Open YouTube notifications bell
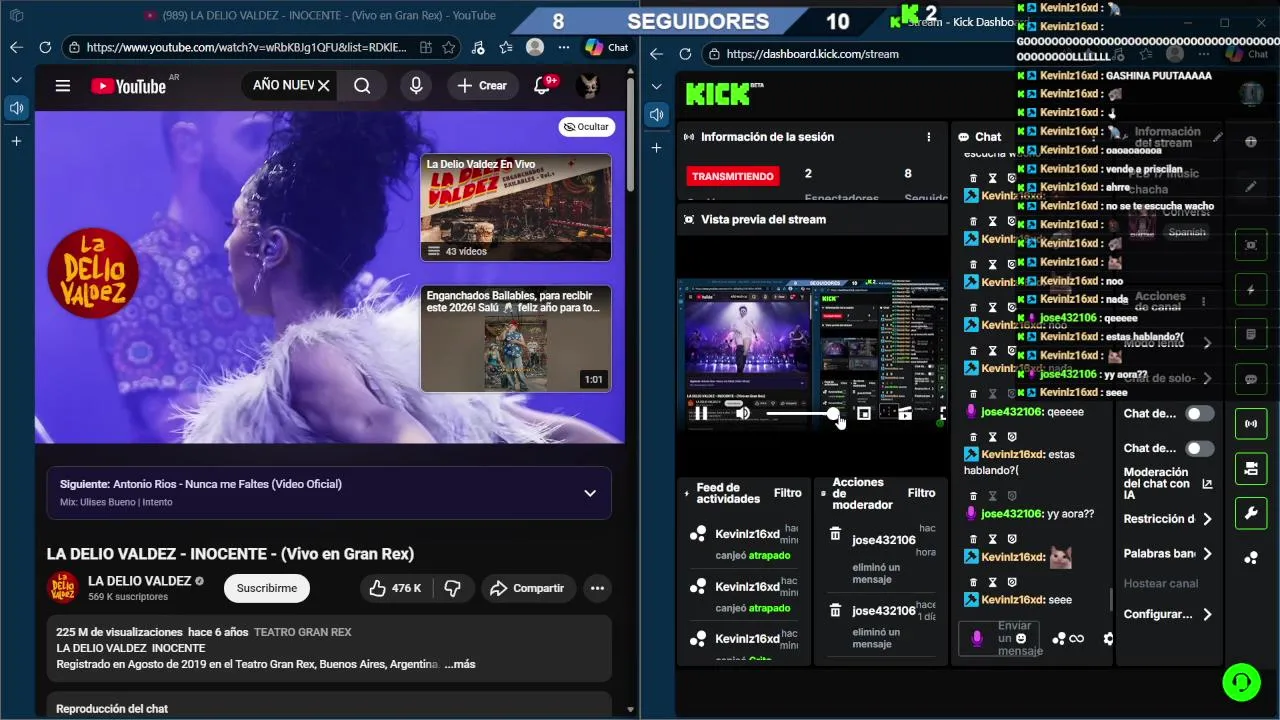This screenshot has height=720, width=1280. point(543,86)
